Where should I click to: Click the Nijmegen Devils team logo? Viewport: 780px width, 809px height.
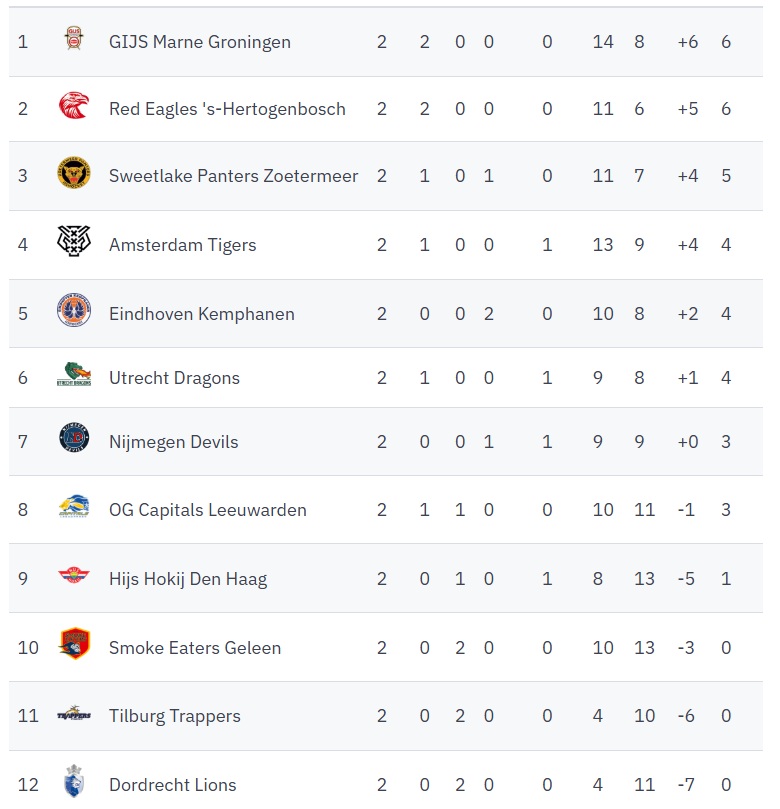tap(73, 440)
